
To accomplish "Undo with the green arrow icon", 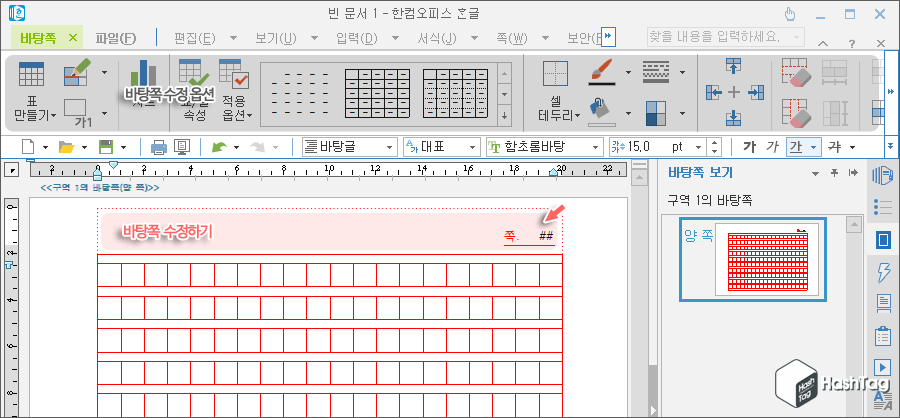I will (219, 147).
